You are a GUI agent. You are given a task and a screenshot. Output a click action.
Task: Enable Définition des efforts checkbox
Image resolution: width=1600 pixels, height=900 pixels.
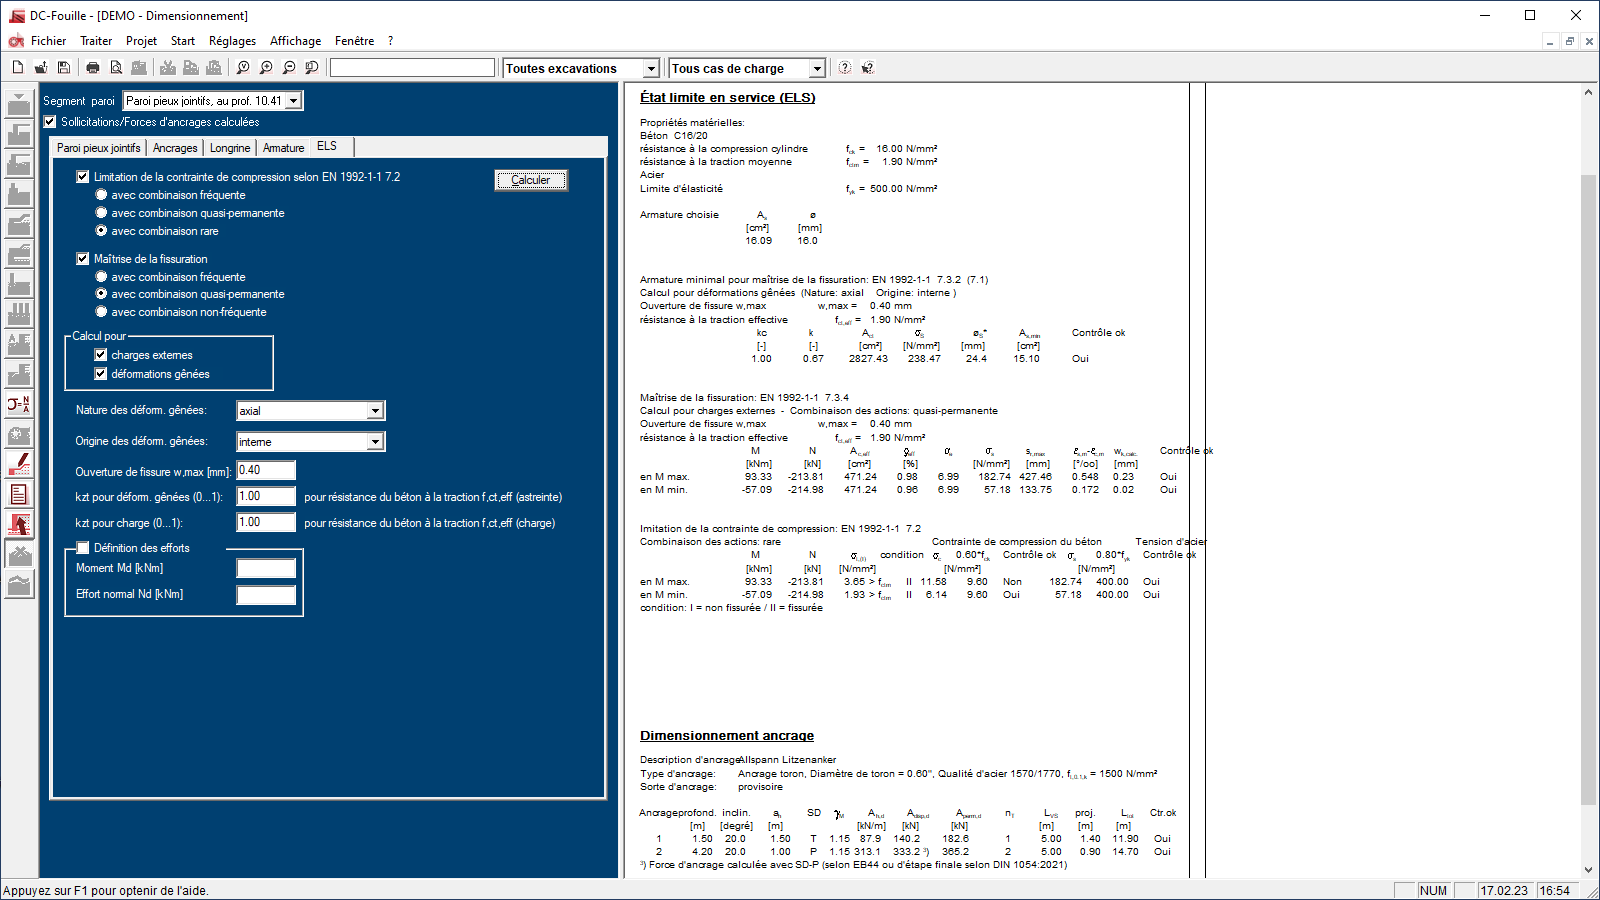click(x=83, y=548)
